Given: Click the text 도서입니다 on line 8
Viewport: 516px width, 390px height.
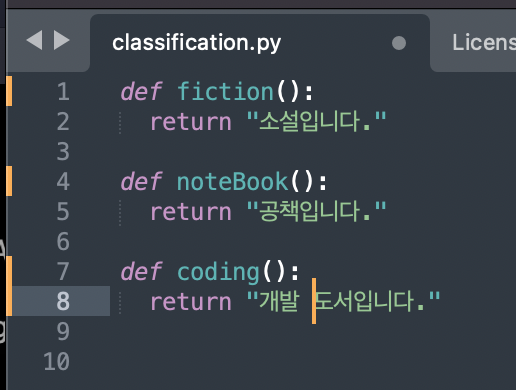Looking at the screenshot, I should (364, 301).
